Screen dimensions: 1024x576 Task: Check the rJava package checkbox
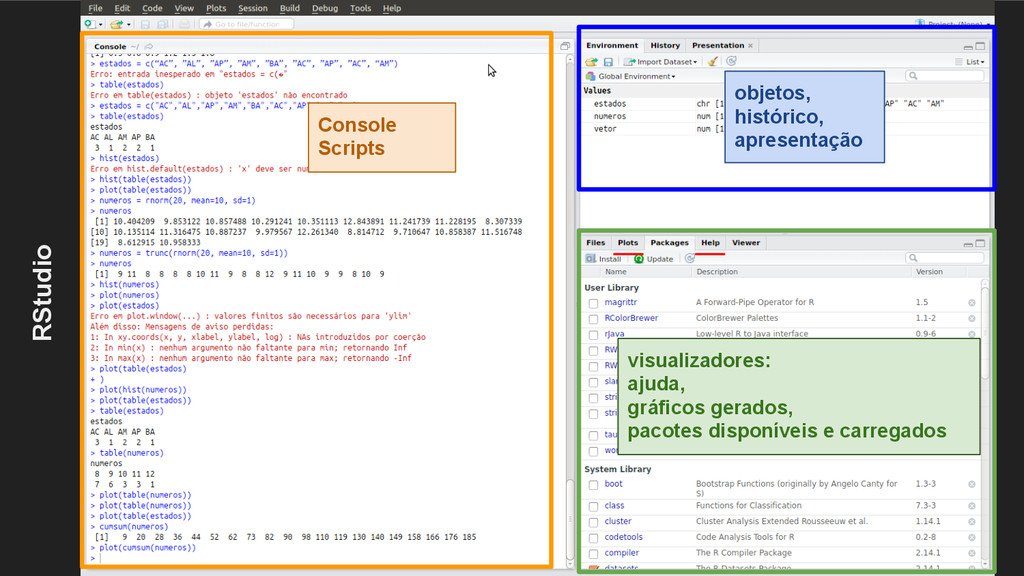pyautogui.click(x=593, y=334)
